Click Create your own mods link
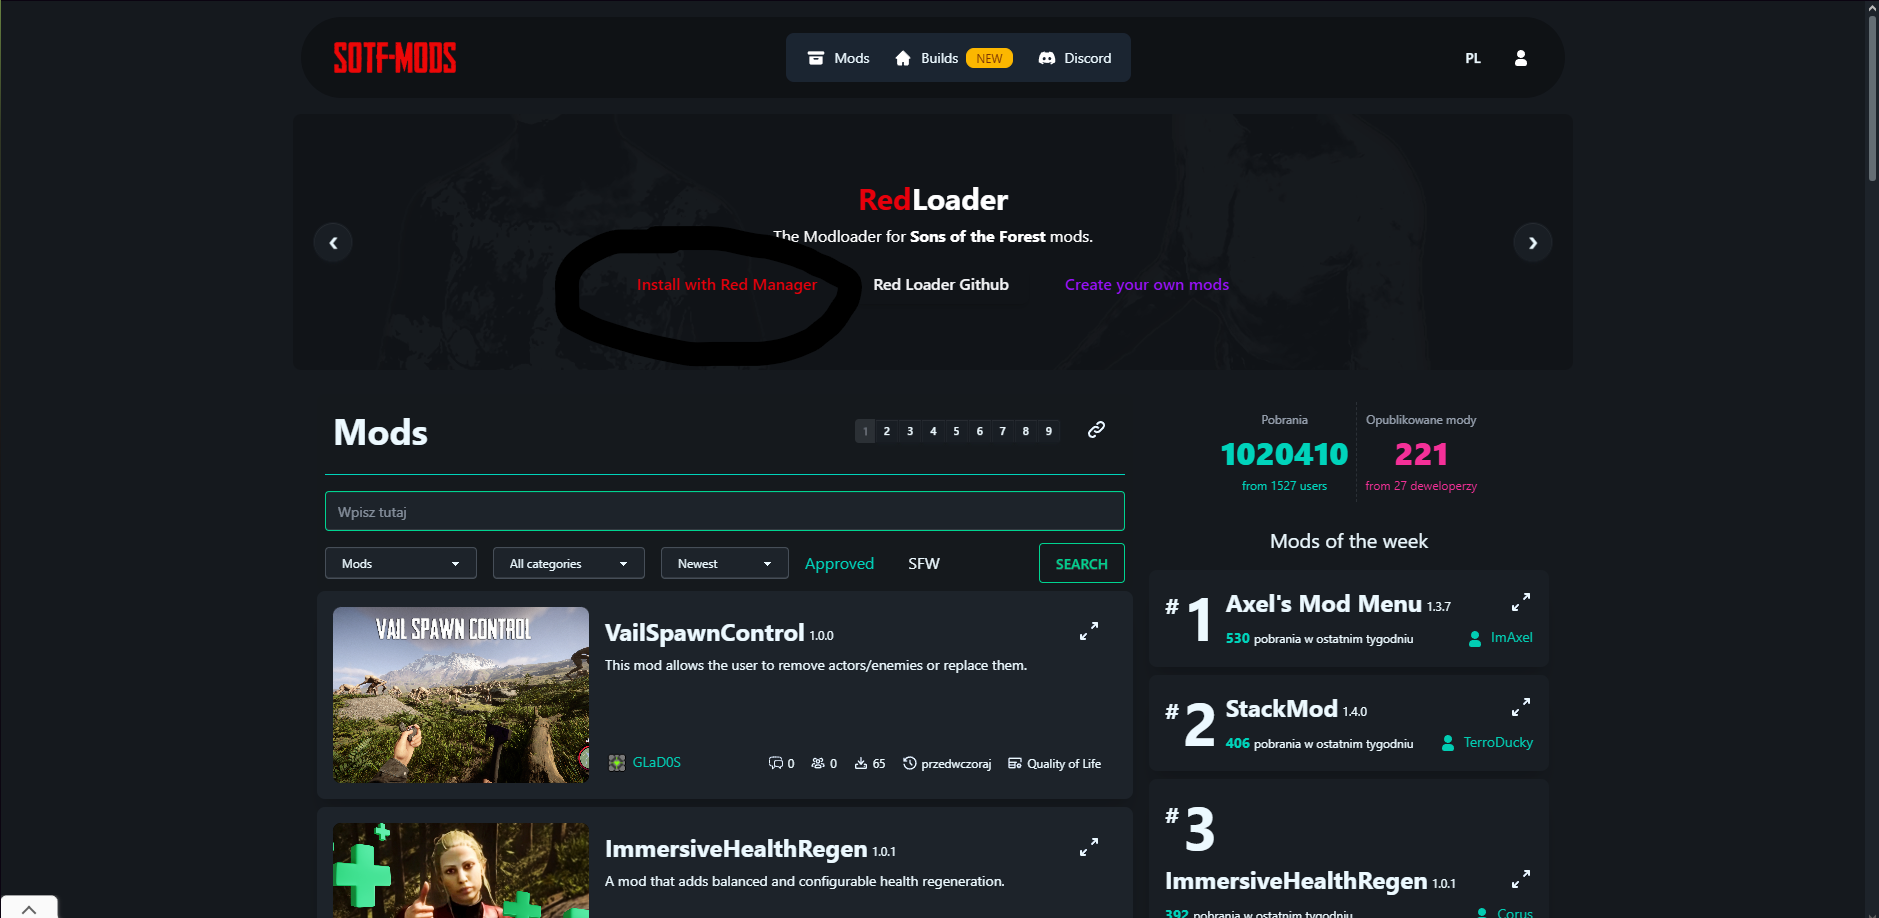 click(1147, 284)
